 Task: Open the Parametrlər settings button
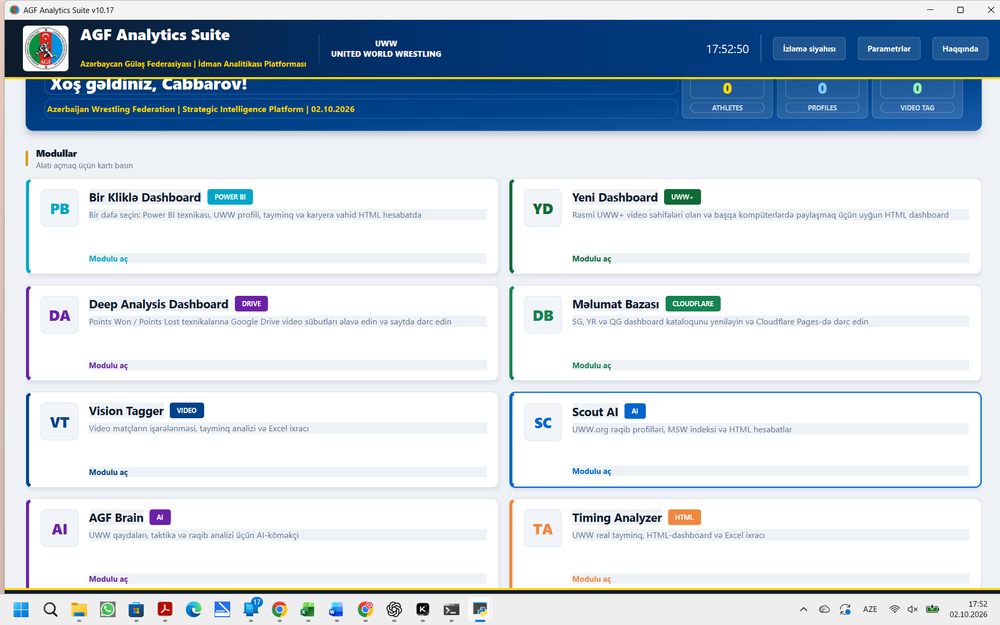(888, 48)
